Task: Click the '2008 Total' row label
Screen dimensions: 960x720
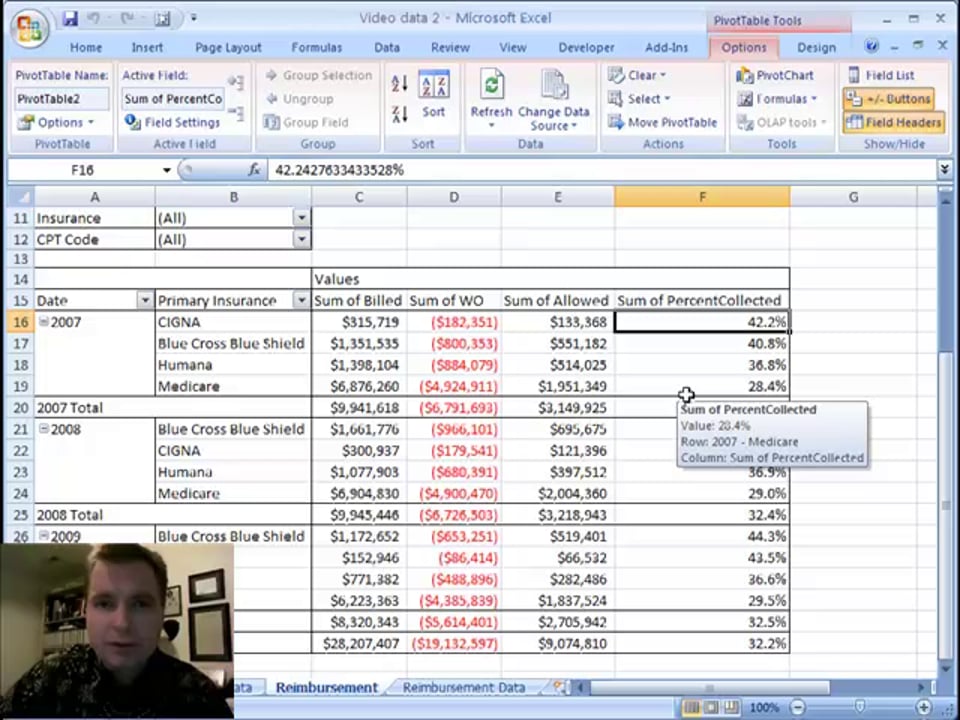Action: pyautogui.click(x=70, y=515)
